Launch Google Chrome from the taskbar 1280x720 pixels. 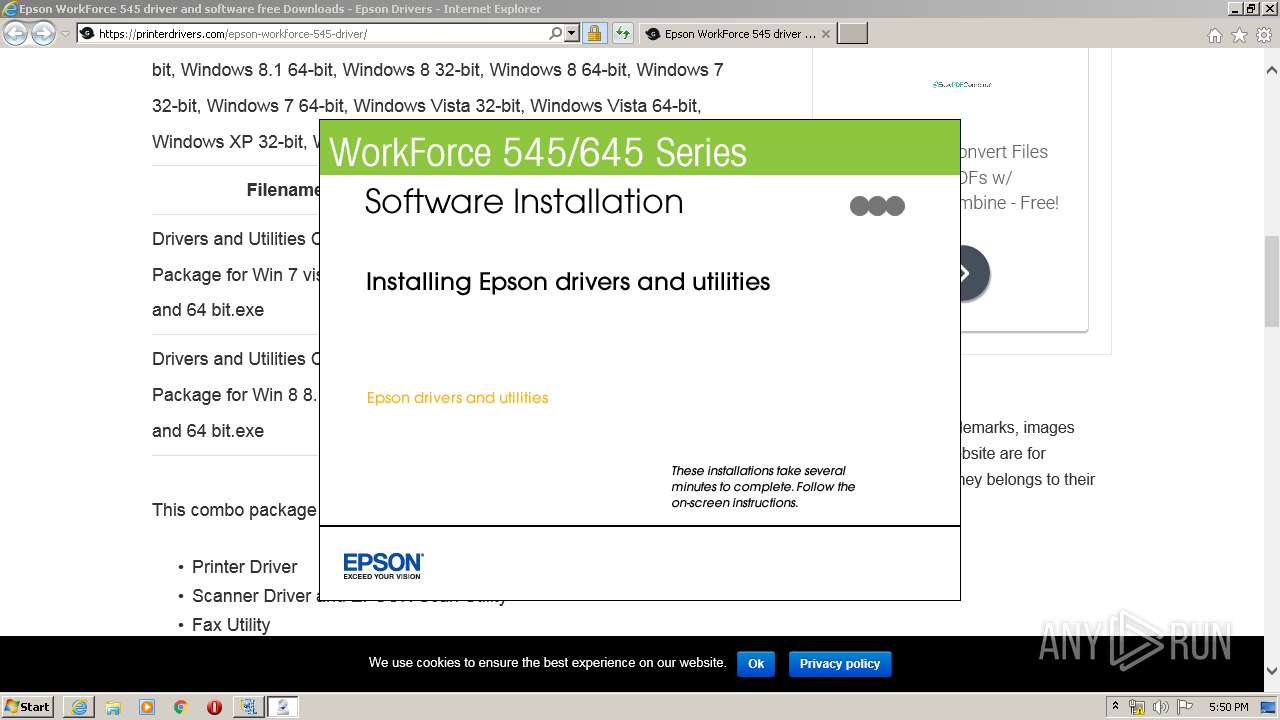(181, 707)
